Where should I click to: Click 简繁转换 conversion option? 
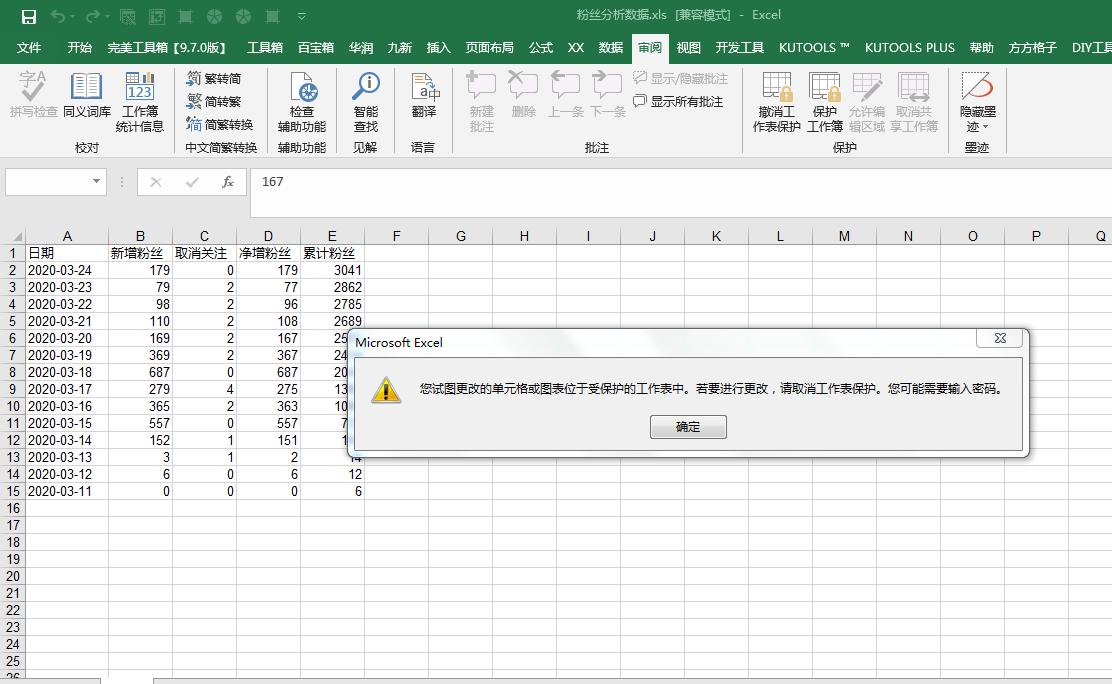point(220,125)
